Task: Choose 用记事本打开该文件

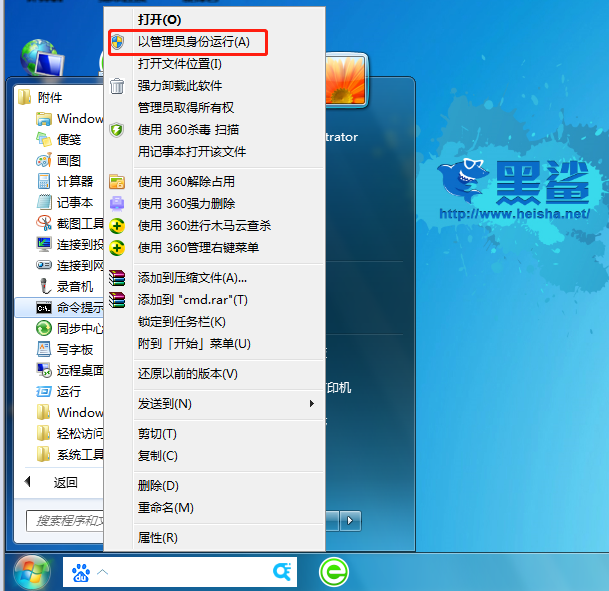Action: coord(214,152)
